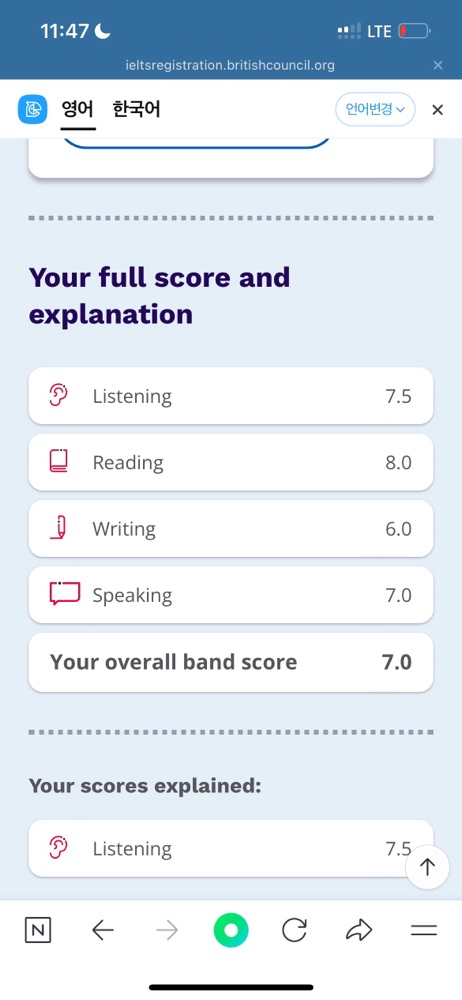Image resolution: width=462 pixels, height=1000 pixels.
Task: Share the page via share arrow
Action: [359, 930]
